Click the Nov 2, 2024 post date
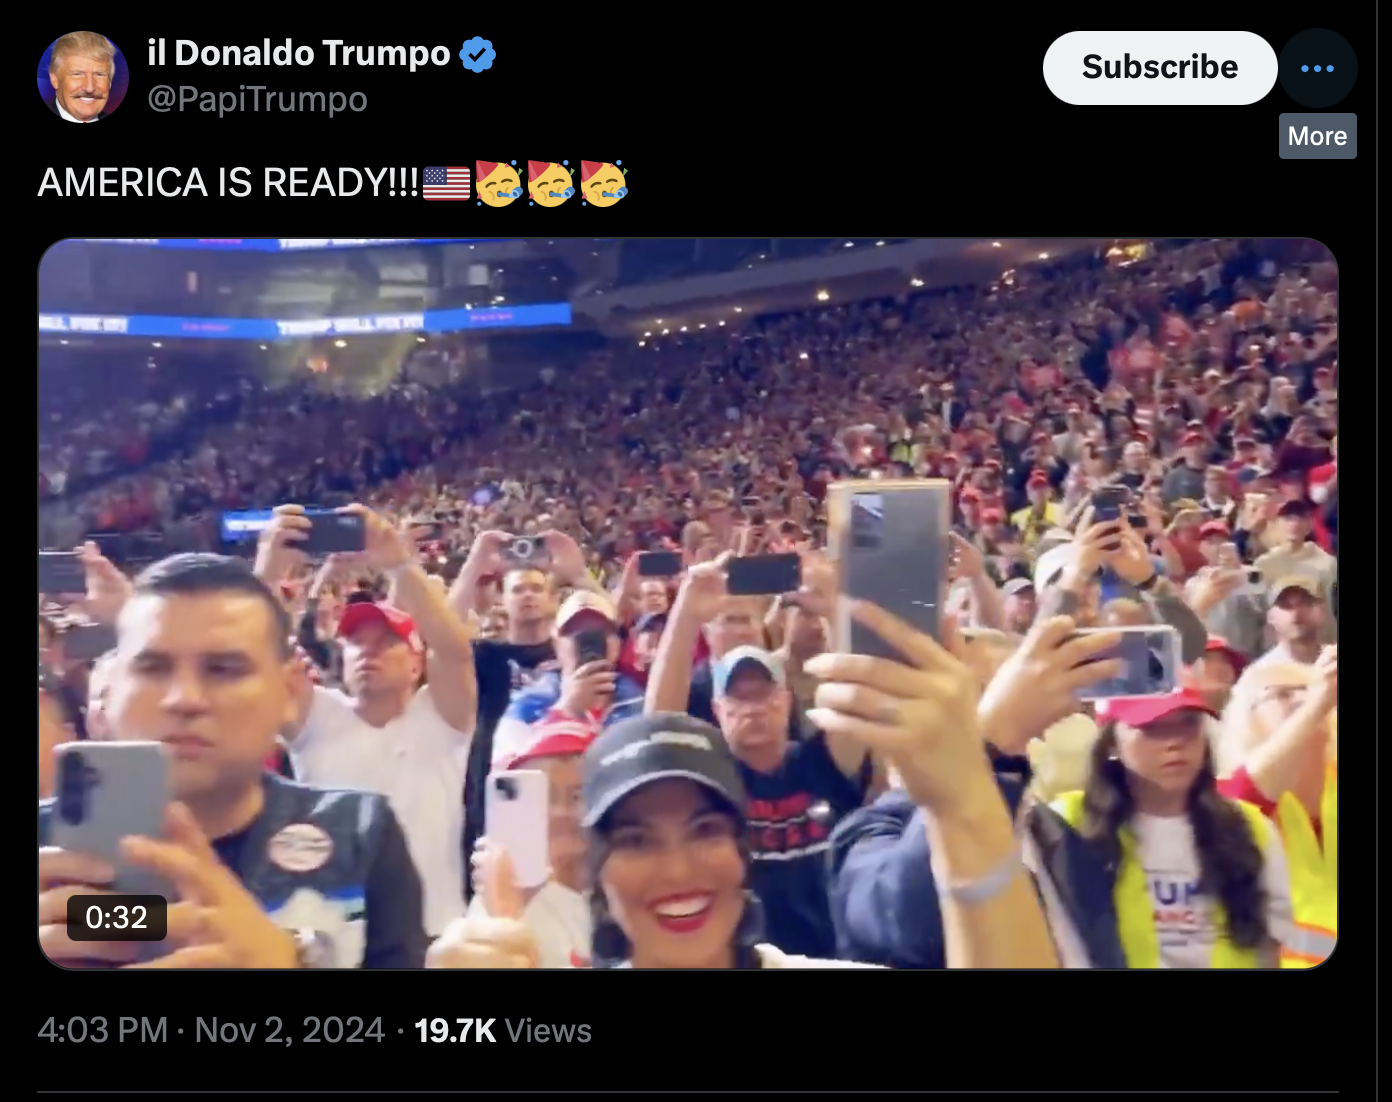Viewport: 1392px width, 1102px height. (x=290, y=1030)
